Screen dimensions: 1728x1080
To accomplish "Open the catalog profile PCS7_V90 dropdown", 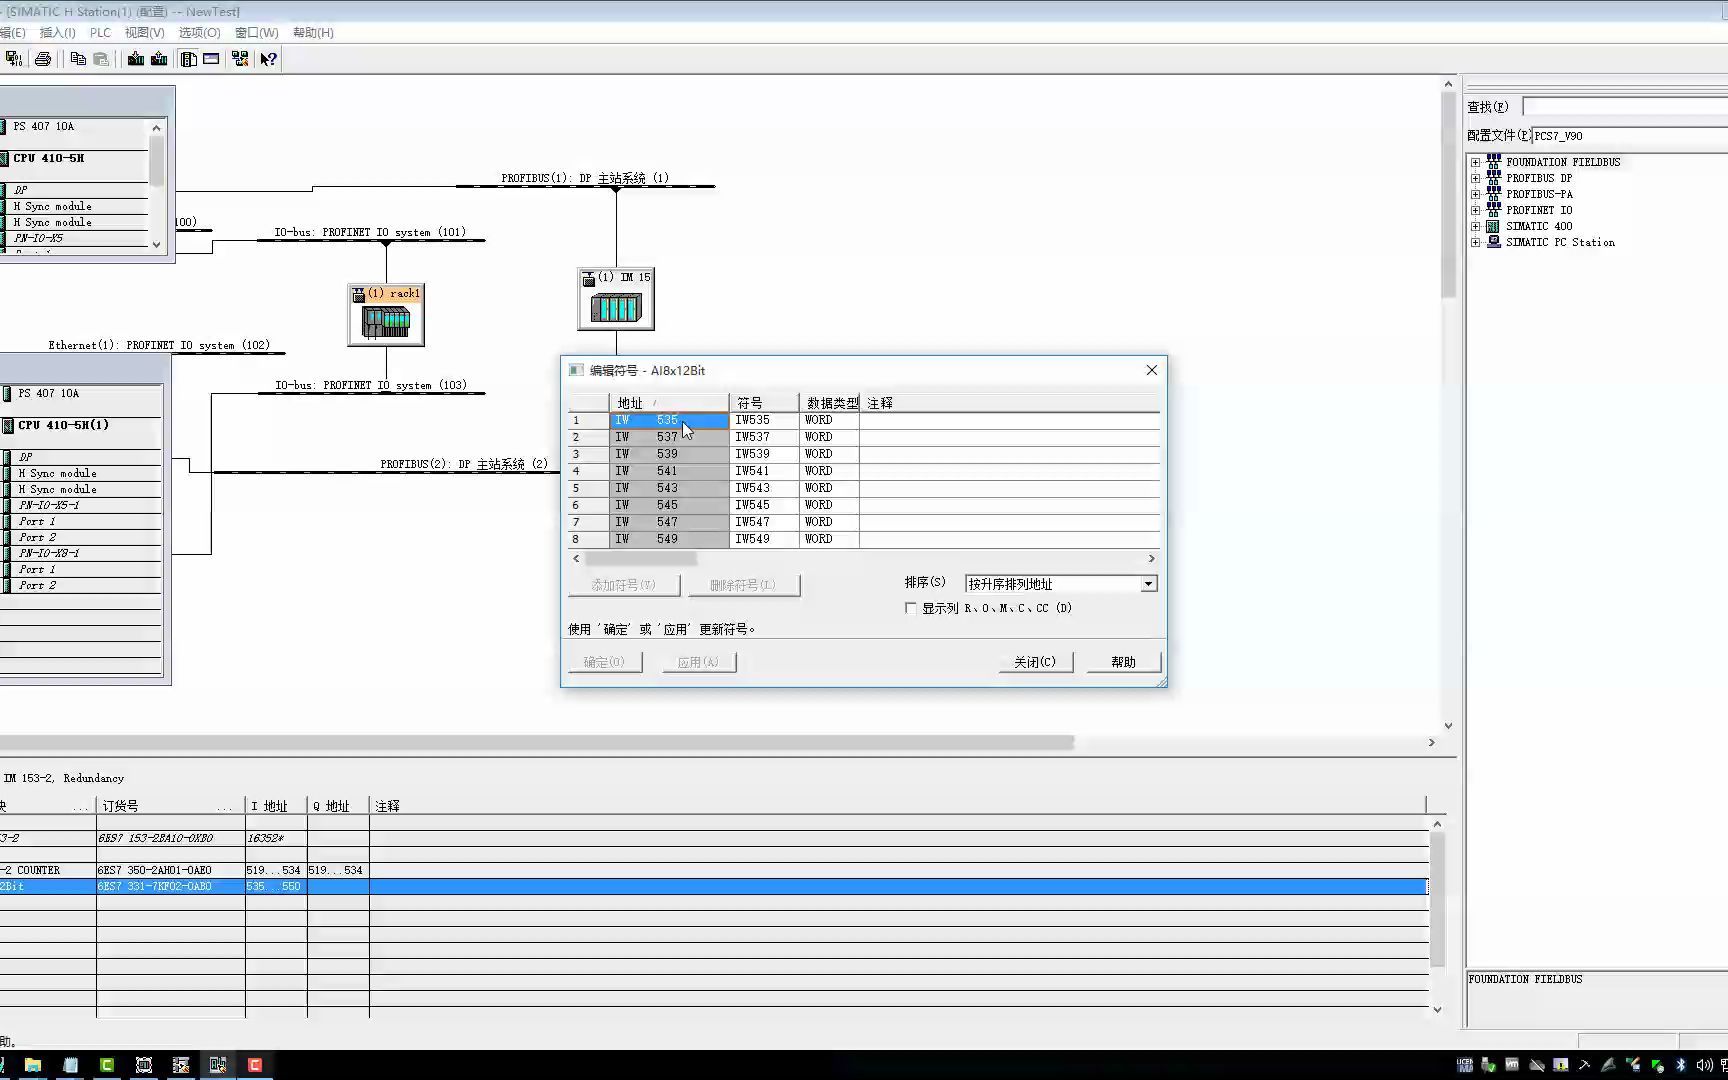I will coord(1630,136).
